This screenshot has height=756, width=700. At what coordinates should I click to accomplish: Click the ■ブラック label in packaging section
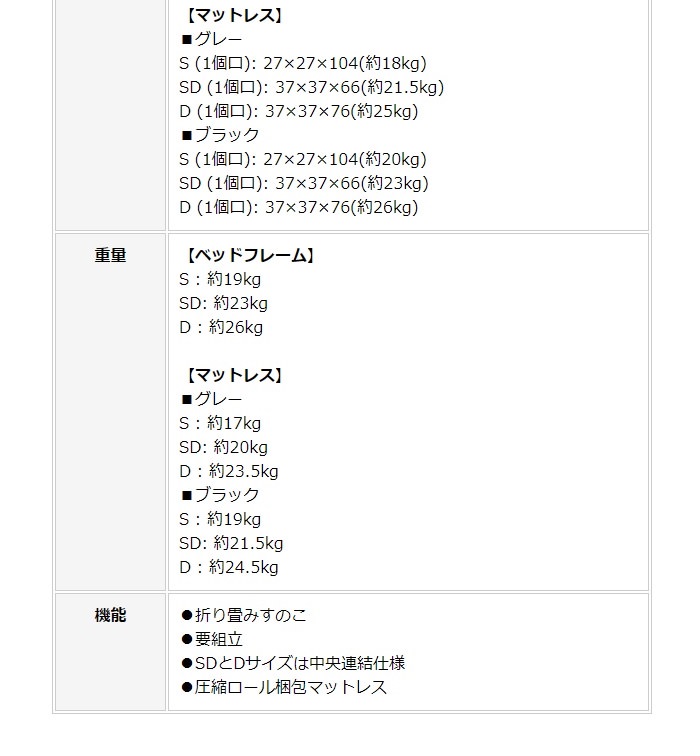coord(220,135)
